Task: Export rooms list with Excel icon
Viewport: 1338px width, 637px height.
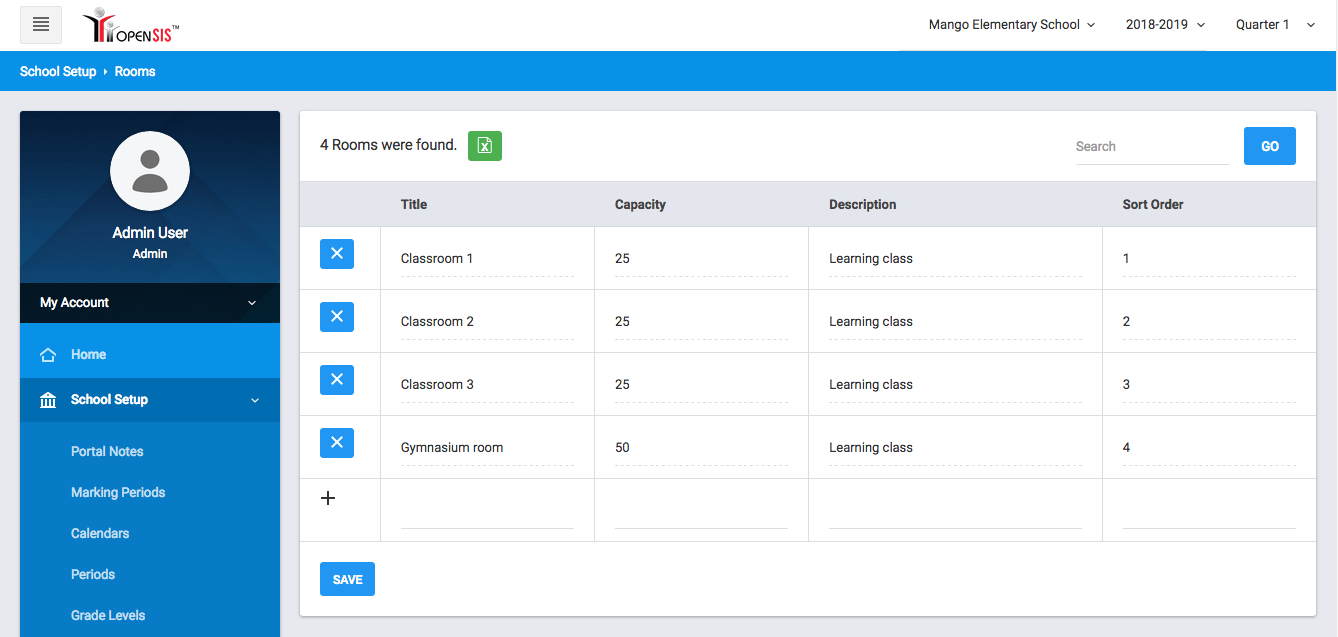Action: (485, 146)
